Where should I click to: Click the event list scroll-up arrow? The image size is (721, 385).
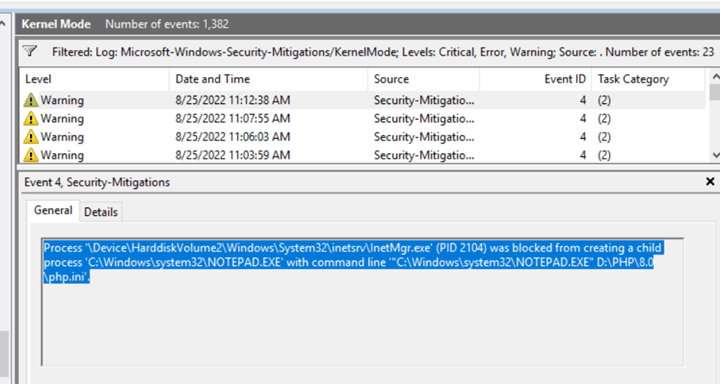(715, 76)
